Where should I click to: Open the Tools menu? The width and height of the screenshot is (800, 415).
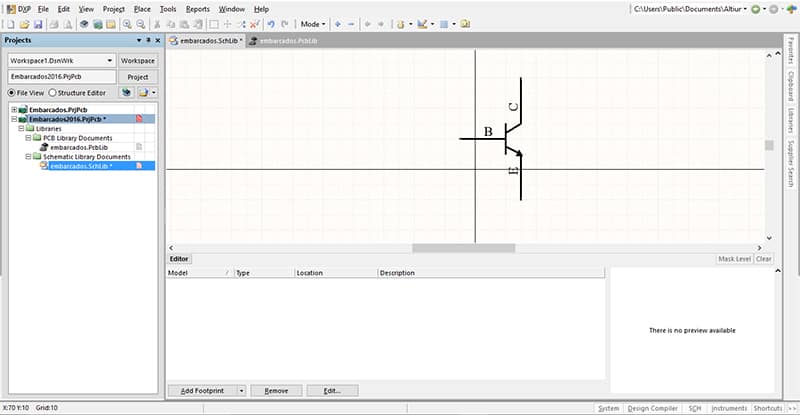coord(167,8)
